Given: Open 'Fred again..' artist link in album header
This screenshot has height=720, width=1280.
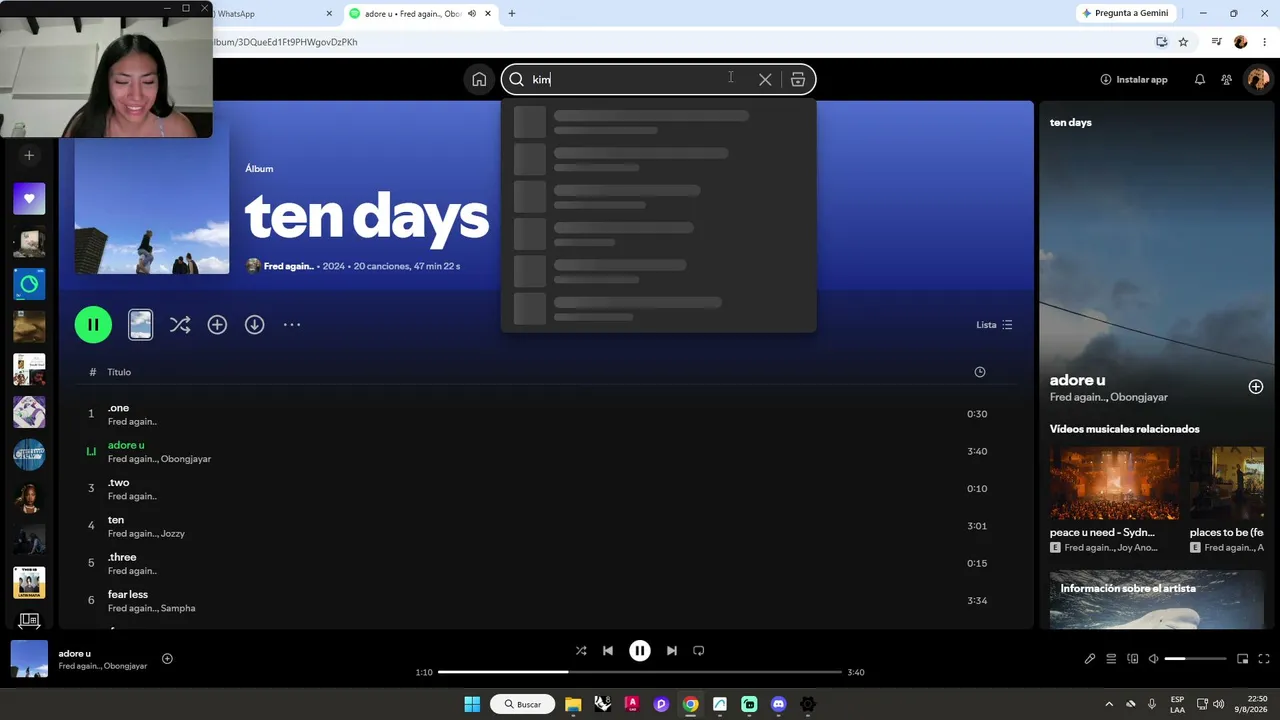Looking at the screenshot, I should (x=289, y=267).
